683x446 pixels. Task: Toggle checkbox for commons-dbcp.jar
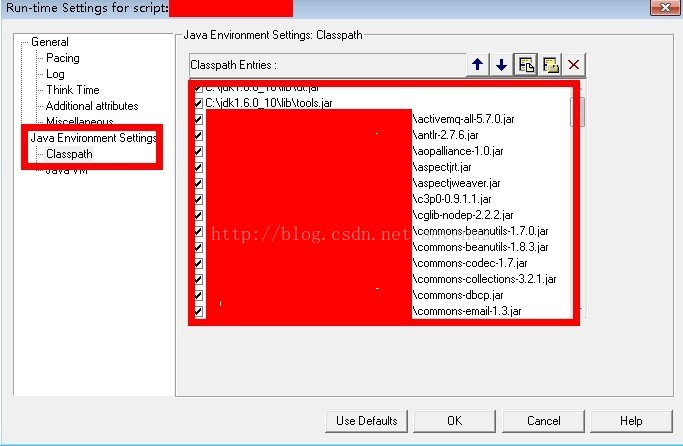pyautogui.click(x=199, y=295)
